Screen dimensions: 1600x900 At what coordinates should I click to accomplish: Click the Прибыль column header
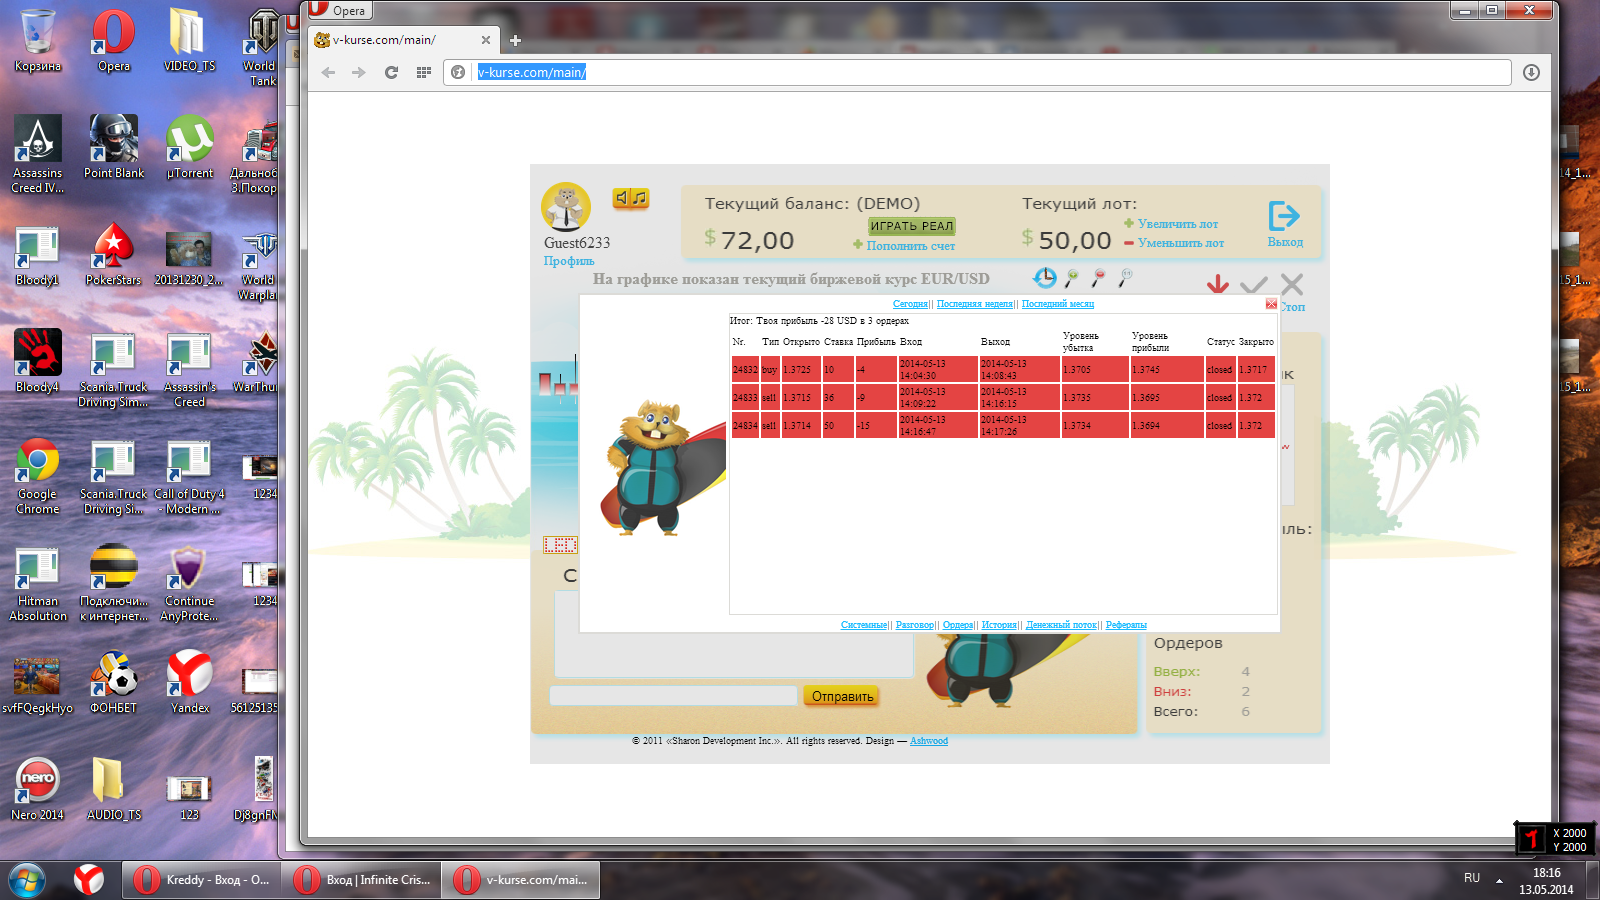tap(876, 342)
